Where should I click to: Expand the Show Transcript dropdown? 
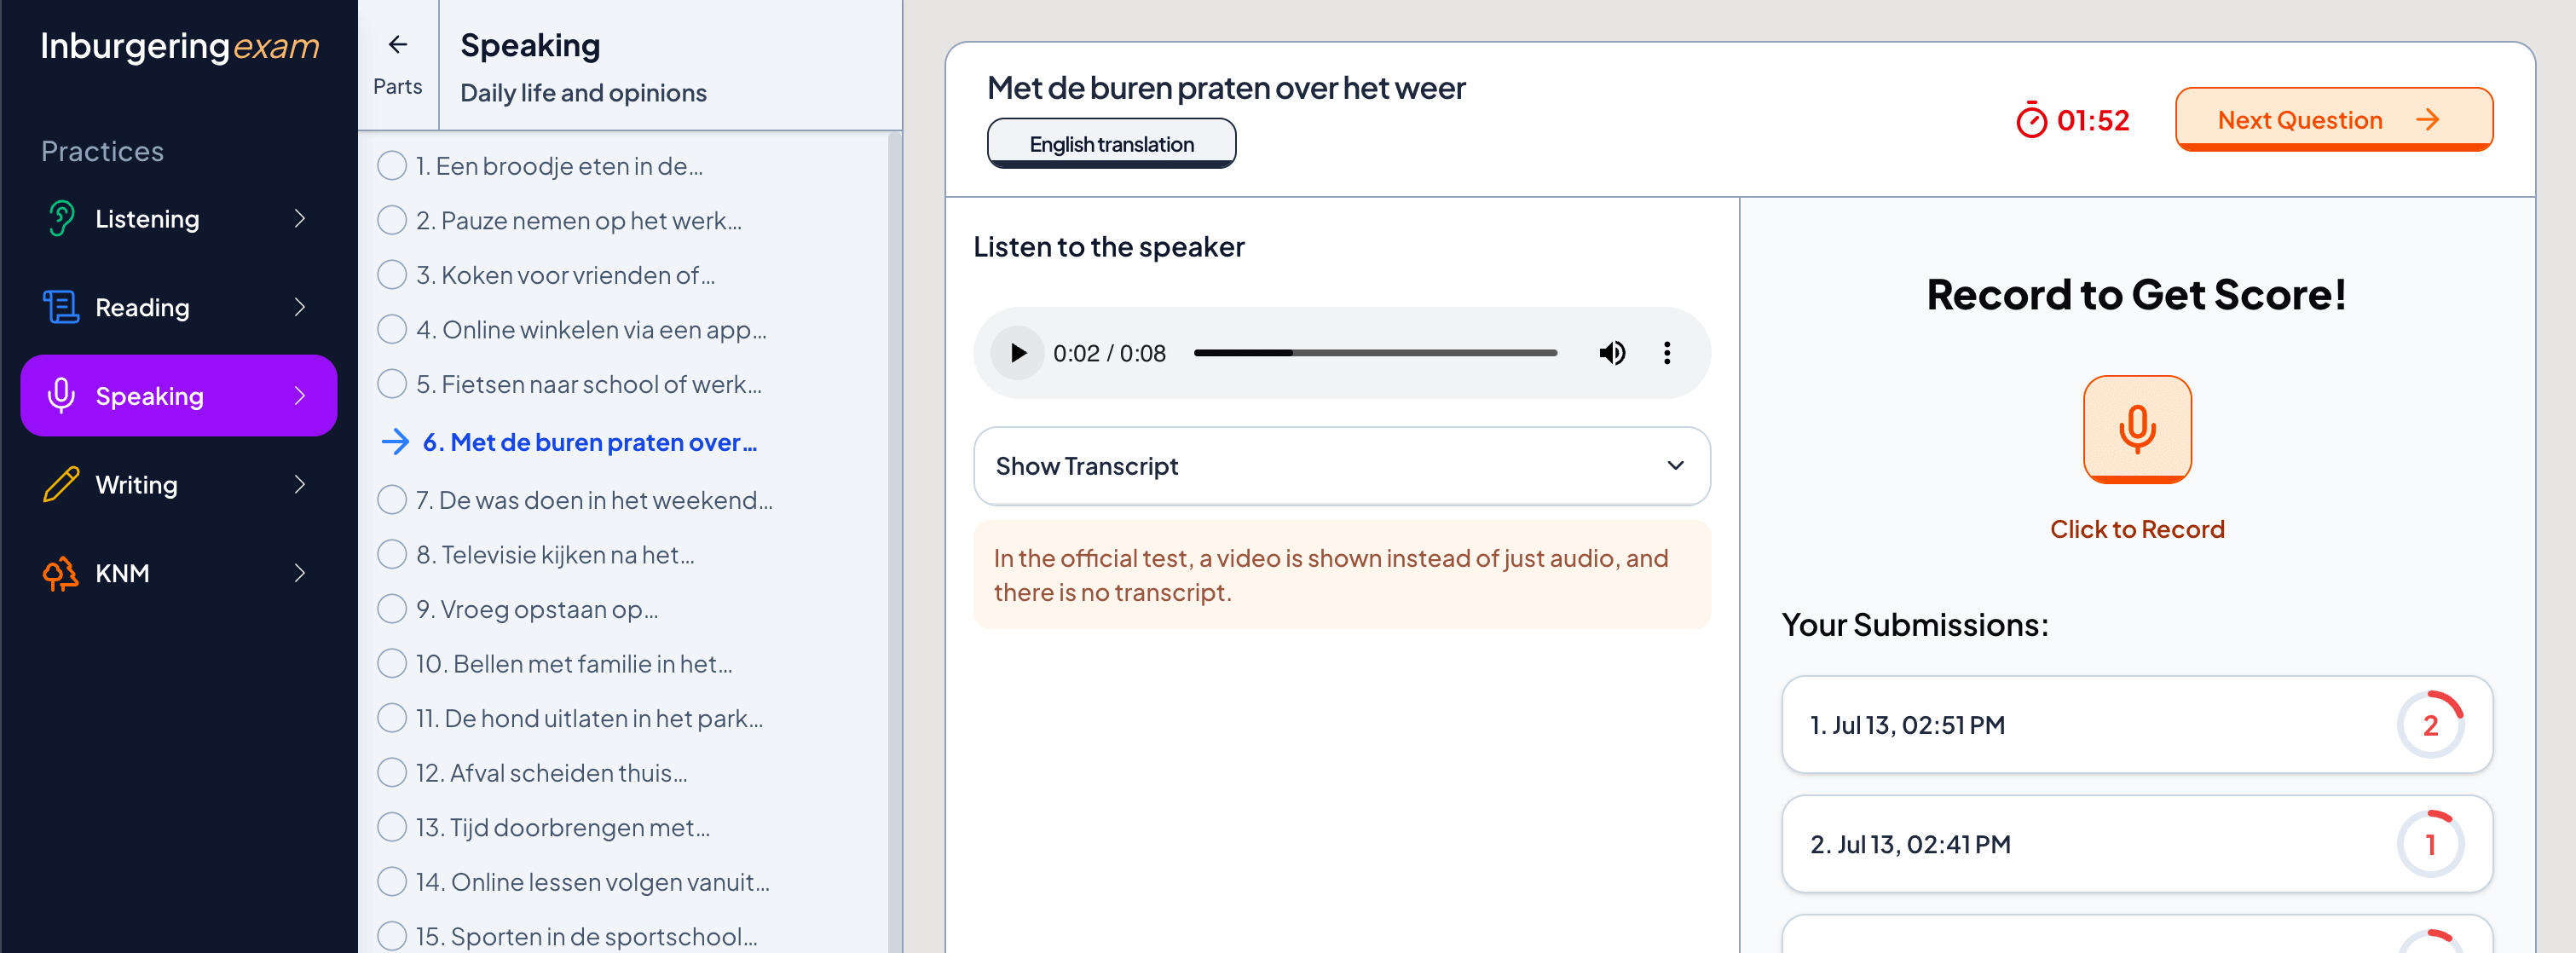point(1341,466)
